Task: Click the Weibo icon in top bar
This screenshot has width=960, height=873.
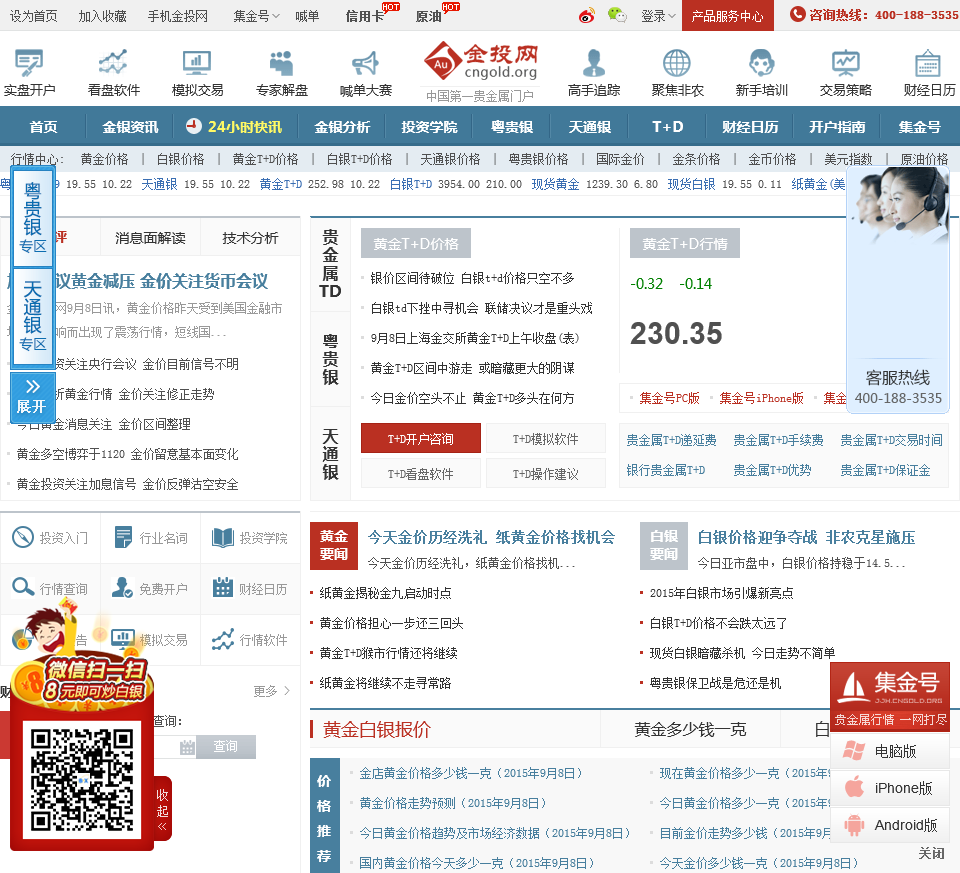Action: coord(587,16)
